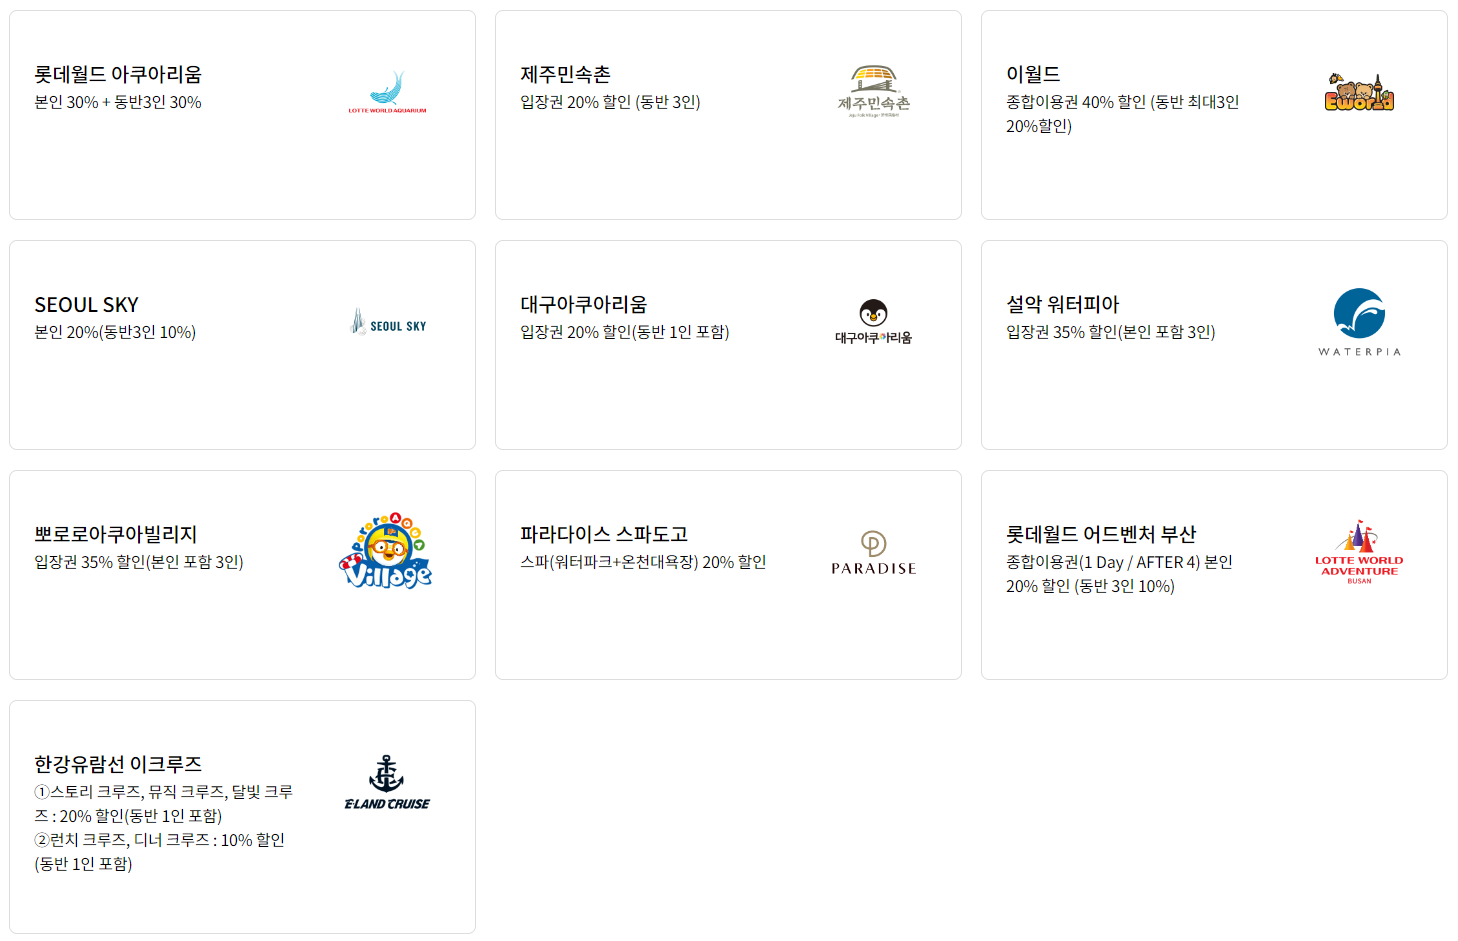Open the 제주민속촌 title
This screenshot has width=1458, height=941.
click(x=565, y=74)
